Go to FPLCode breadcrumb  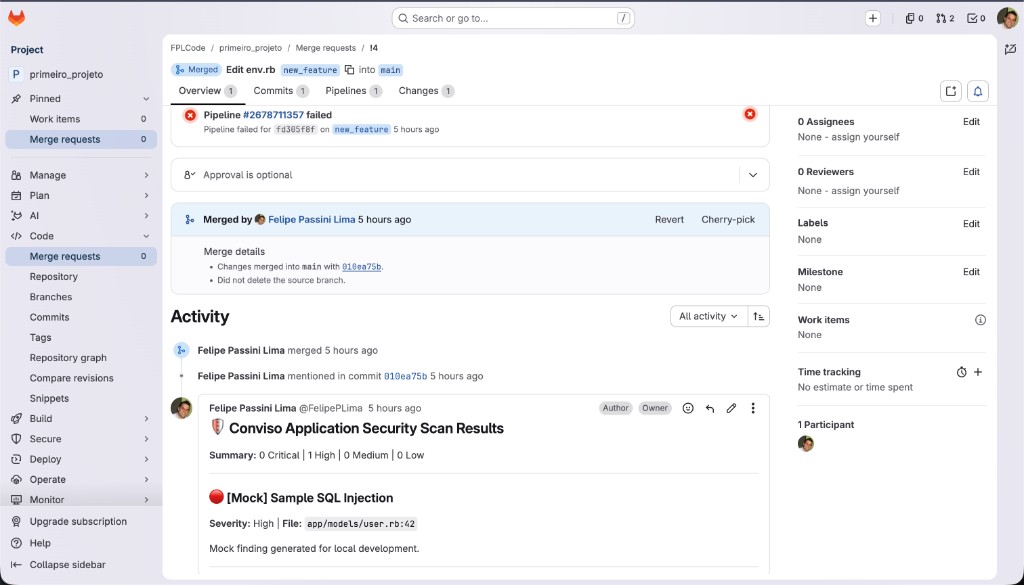188,48
